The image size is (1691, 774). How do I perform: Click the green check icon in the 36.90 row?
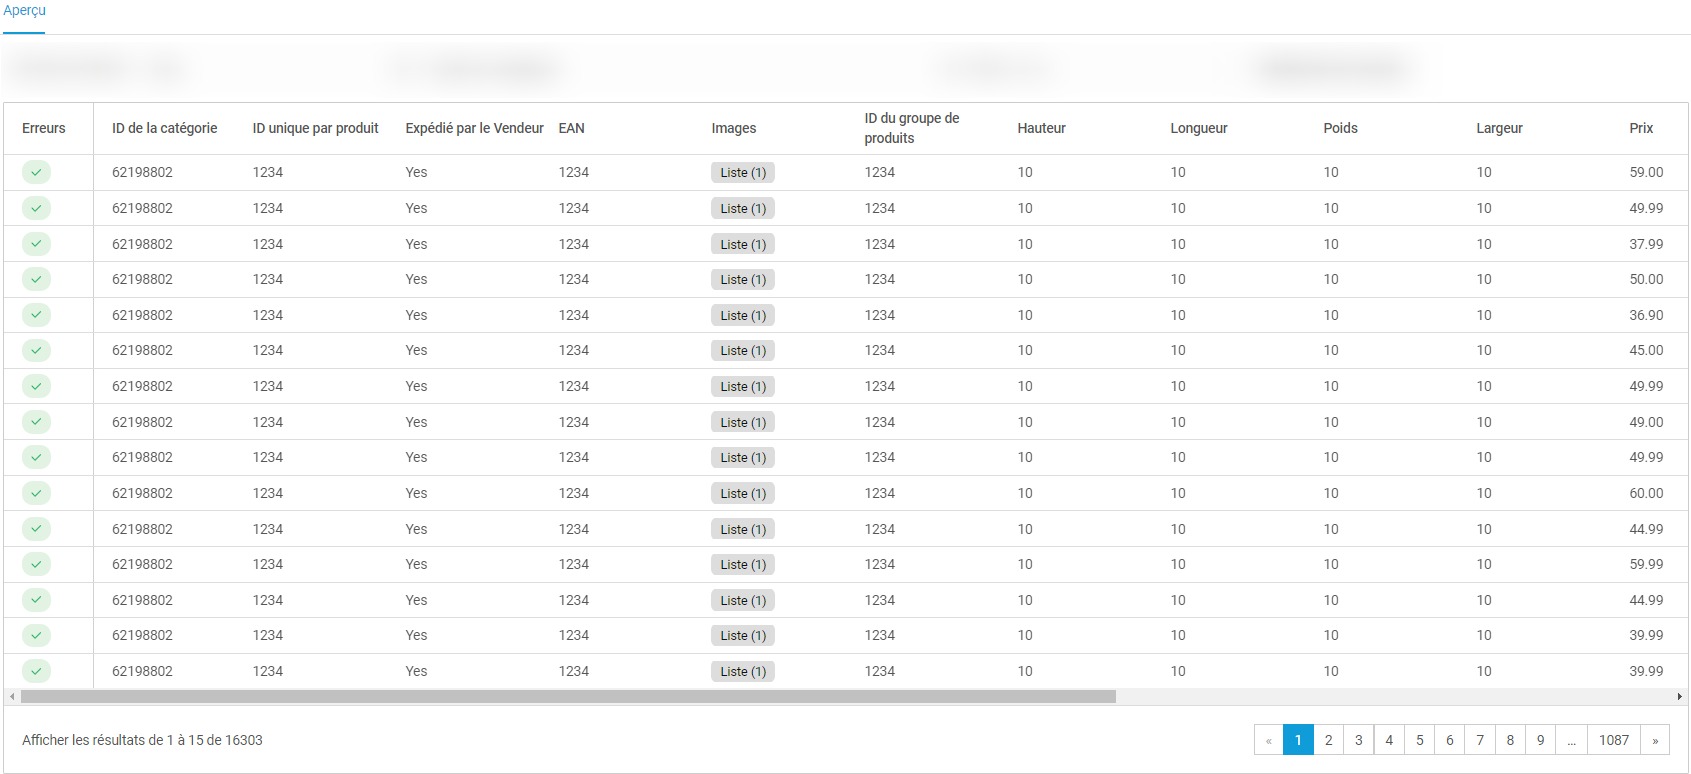36,315
